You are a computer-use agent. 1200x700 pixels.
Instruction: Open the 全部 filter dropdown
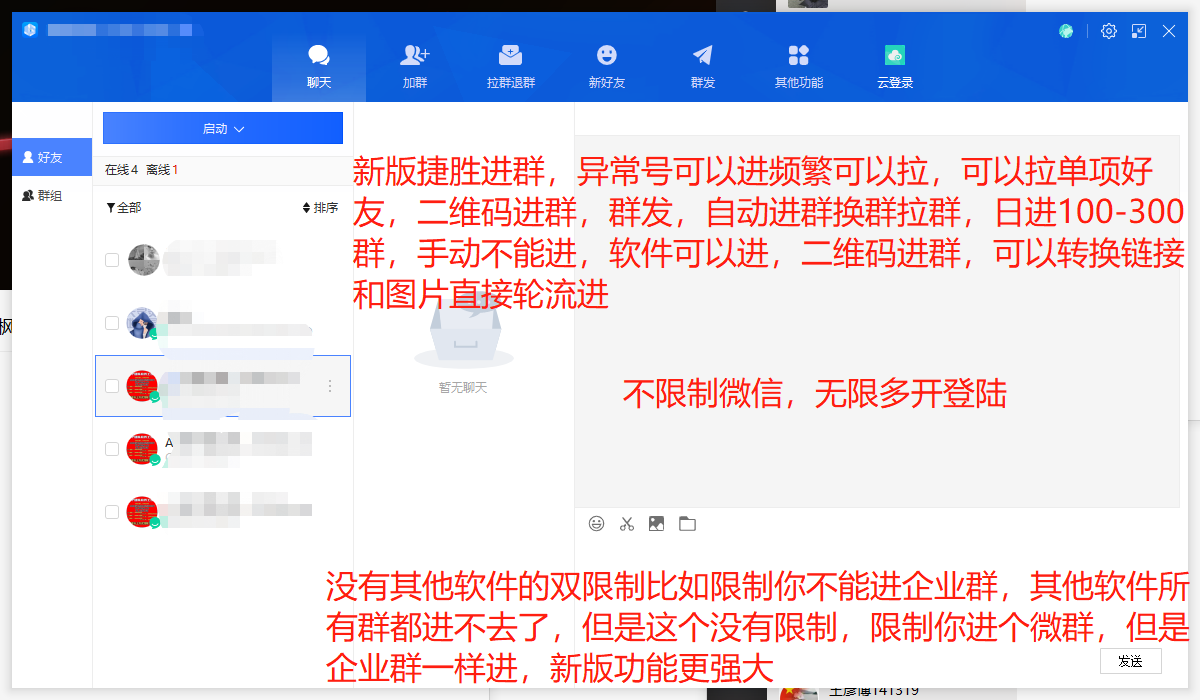coord(124,208)
